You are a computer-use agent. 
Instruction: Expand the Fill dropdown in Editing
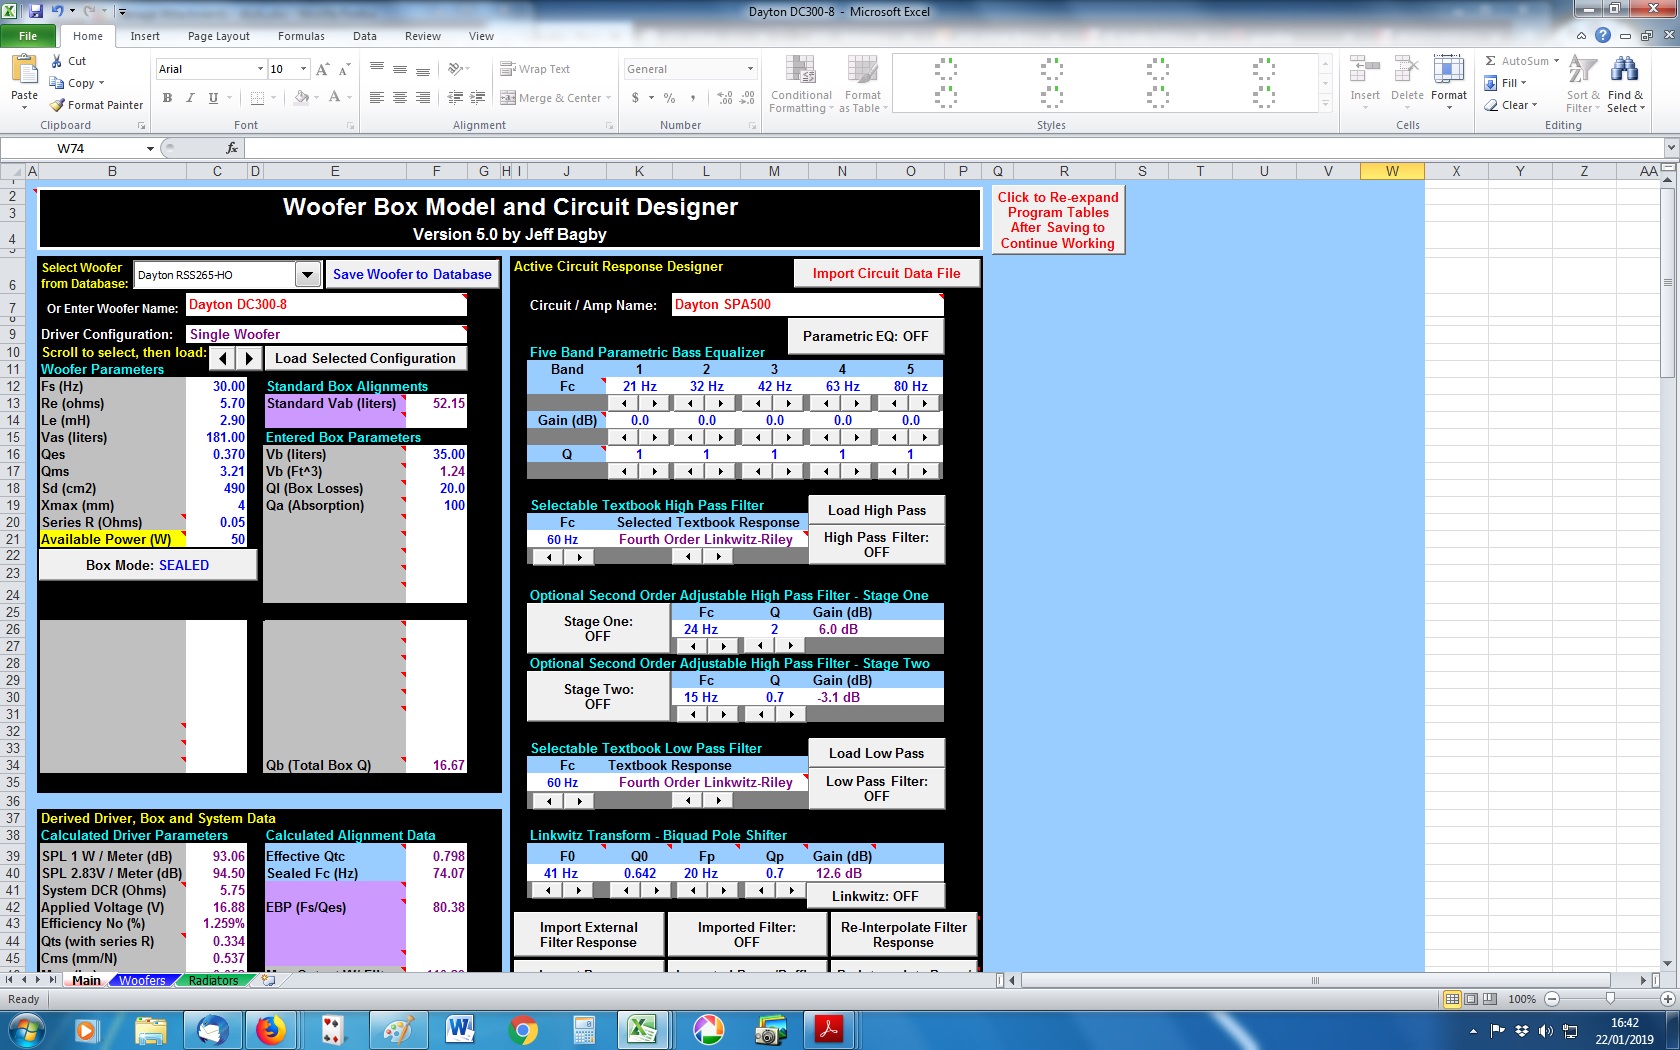[1523, 83]
